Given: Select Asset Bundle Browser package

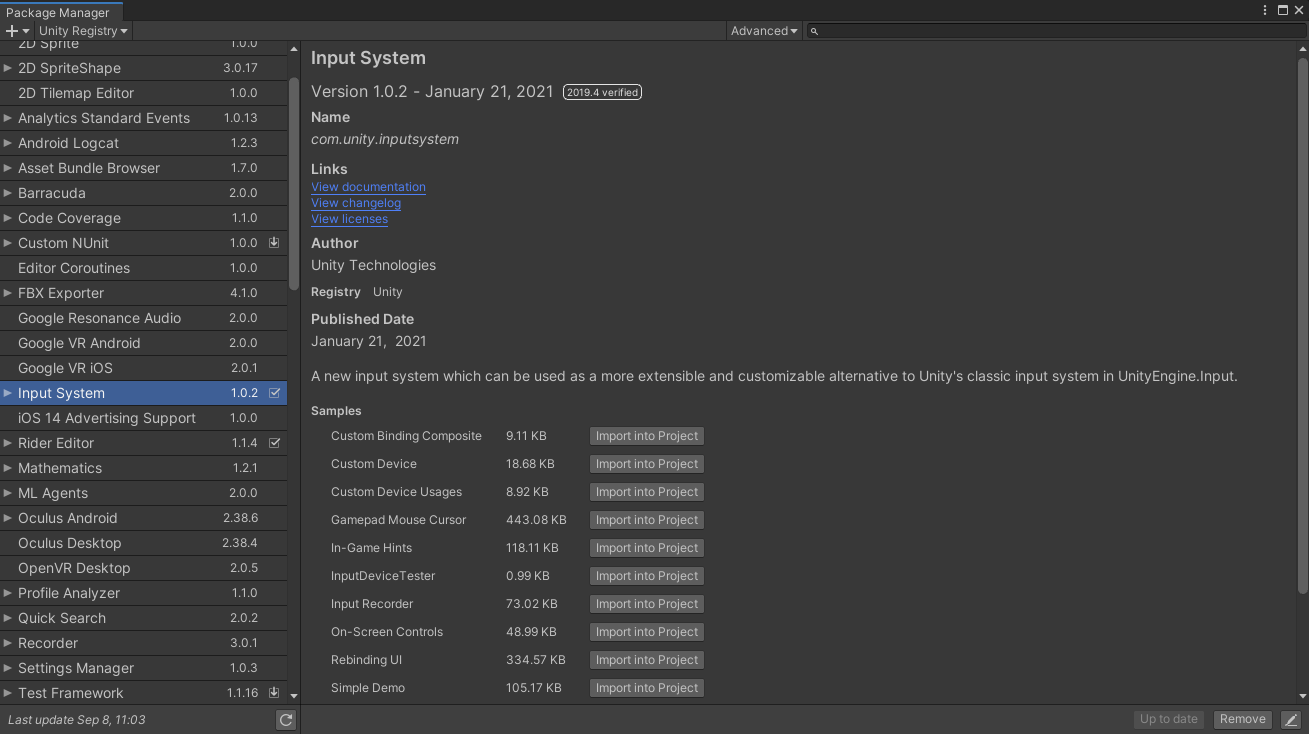Looking at the screenshot, I should tap(143, 168).
